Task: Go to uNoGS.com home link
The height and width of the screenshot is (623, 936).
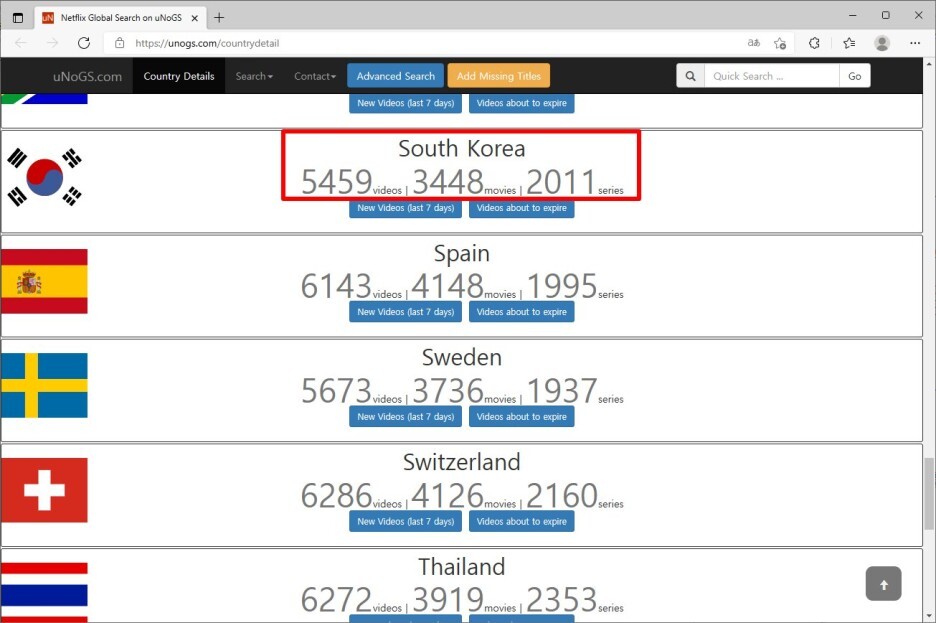Action: [x=87, y=76]
